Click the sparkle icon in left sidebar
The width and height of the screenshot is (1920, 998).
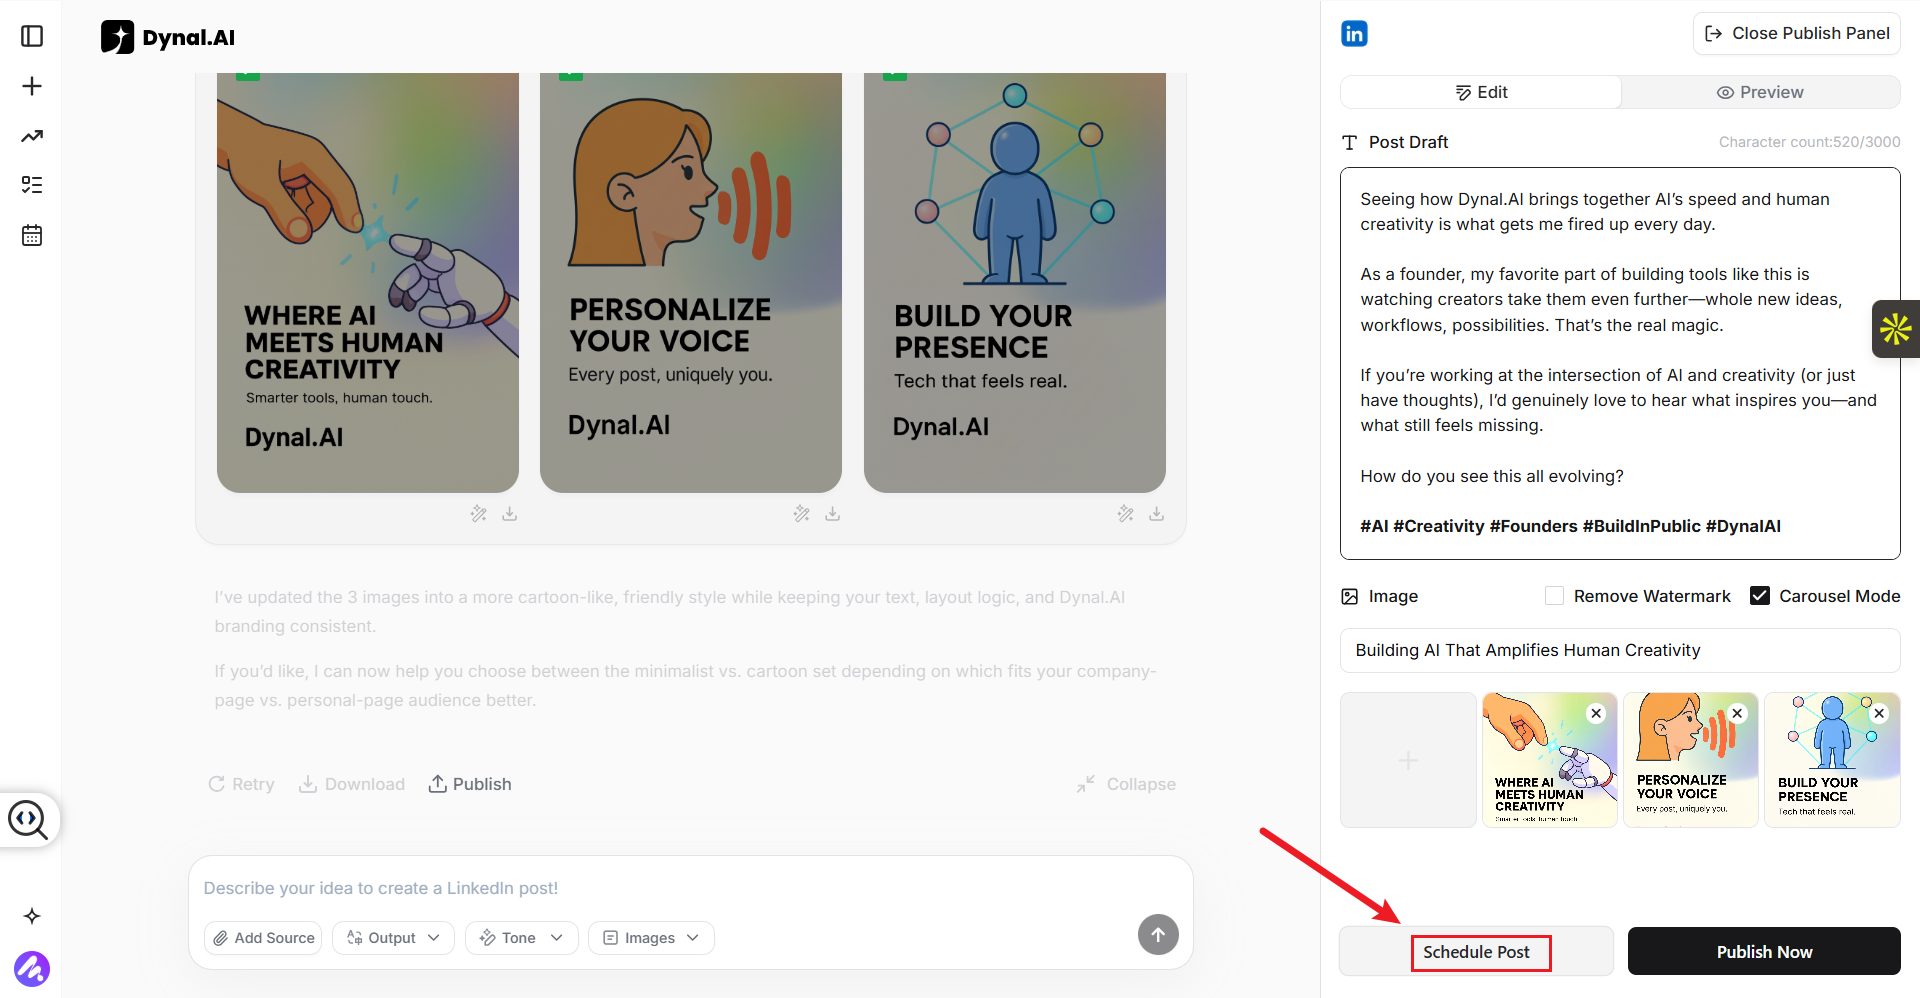[x=32, y=916]
